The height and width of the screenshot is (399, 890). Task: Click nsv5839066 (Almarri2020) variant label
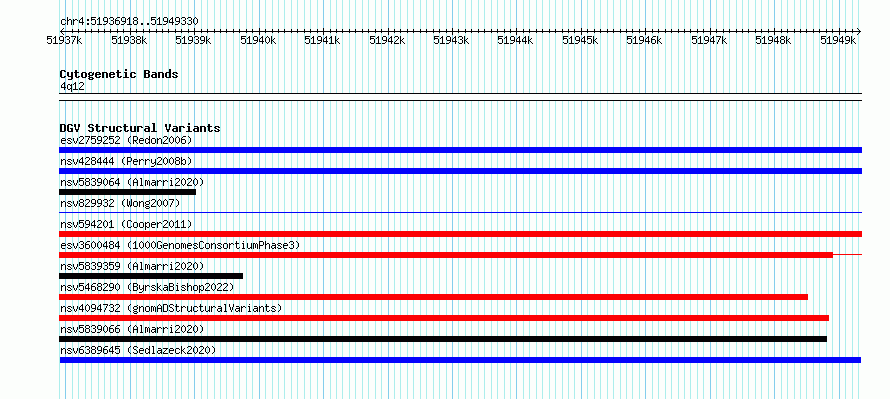pos(132,329)
